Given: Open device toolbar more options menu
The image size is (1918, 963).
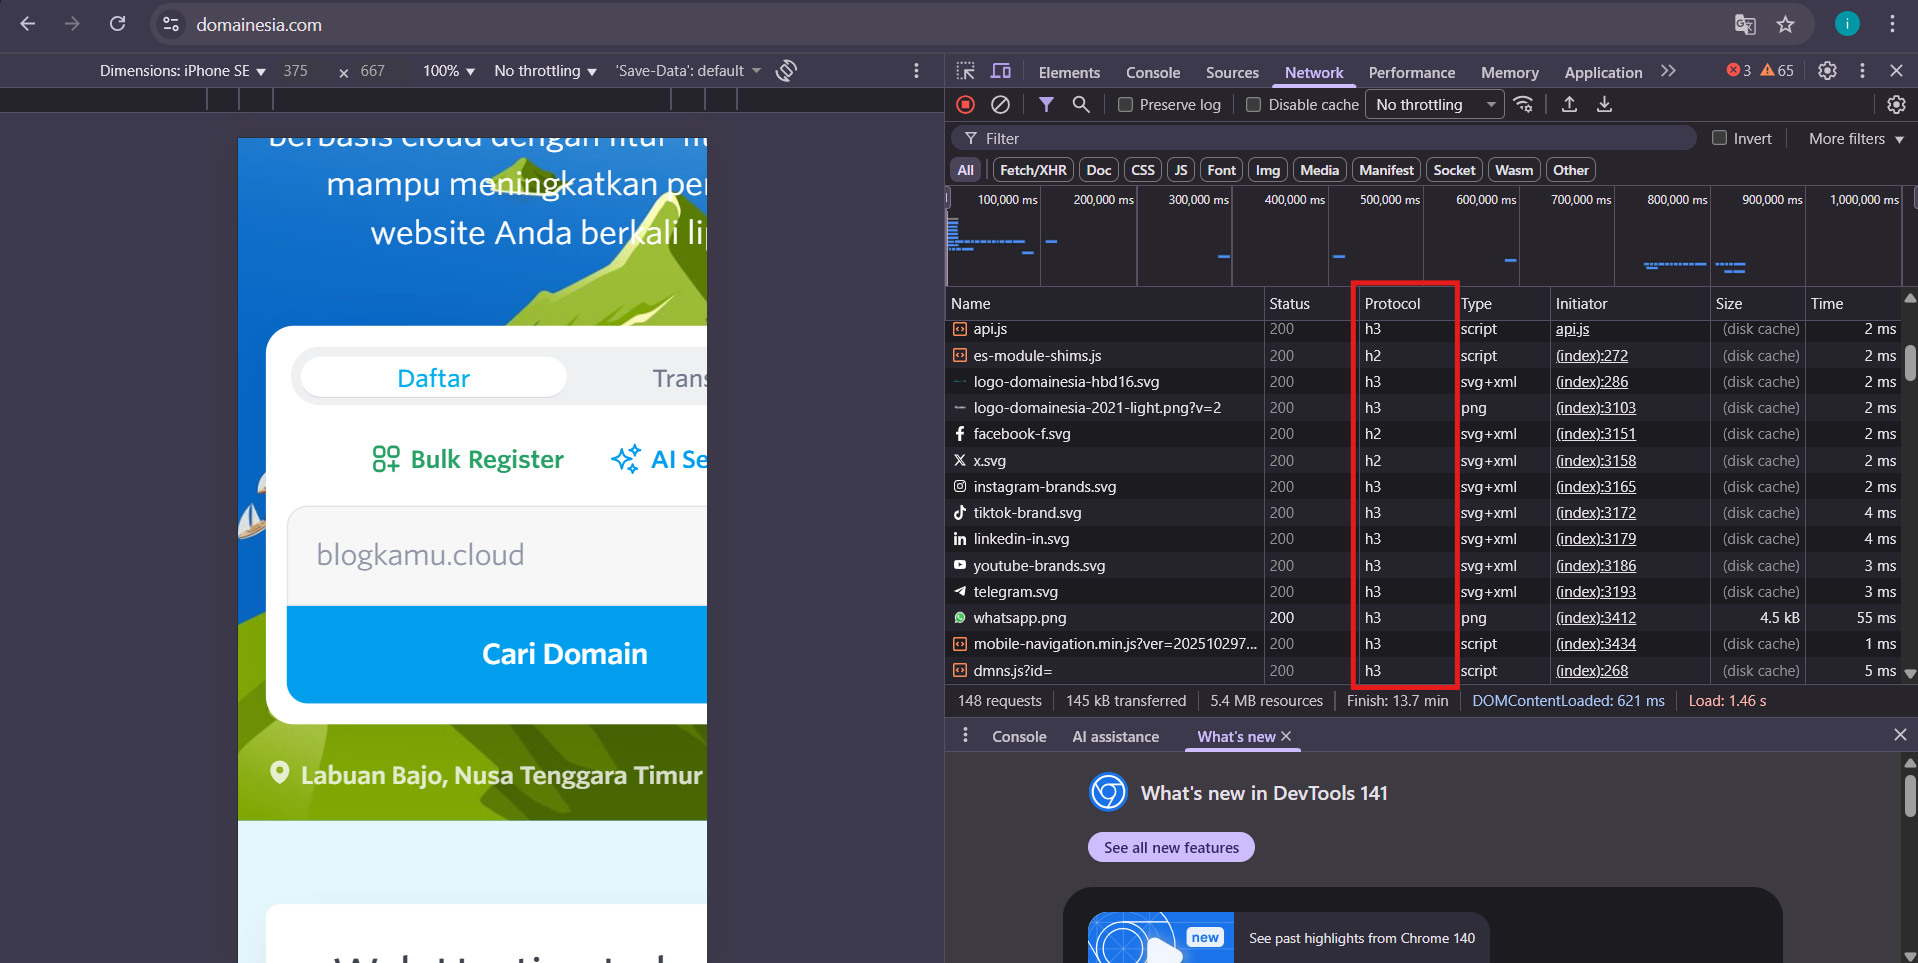Looking at the screenshot, I should tap(916, 70).
